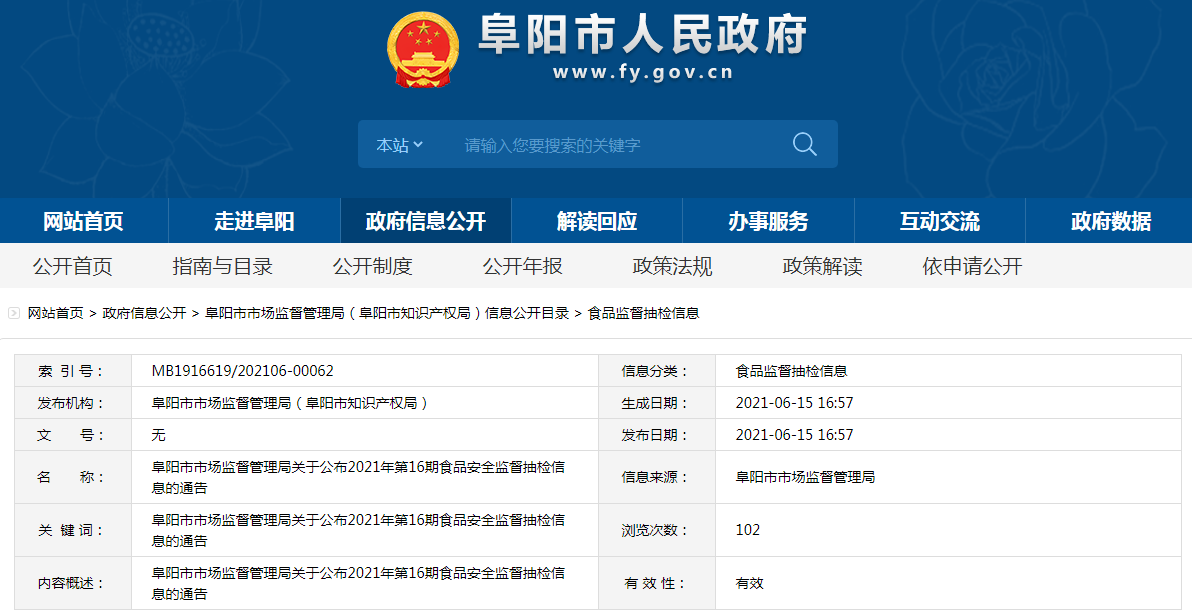
Task: Click the magnifier search icon
Action: click(x=804, y=144)
